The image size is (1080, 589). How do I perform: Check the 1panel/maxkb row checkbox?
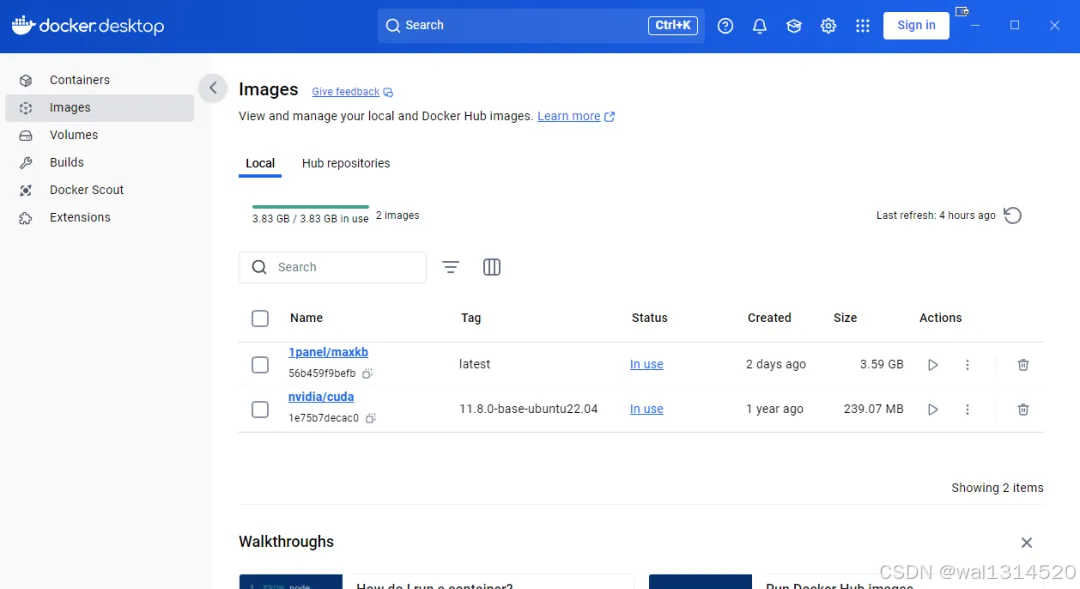pyautogui.click(x=260, y=364)
